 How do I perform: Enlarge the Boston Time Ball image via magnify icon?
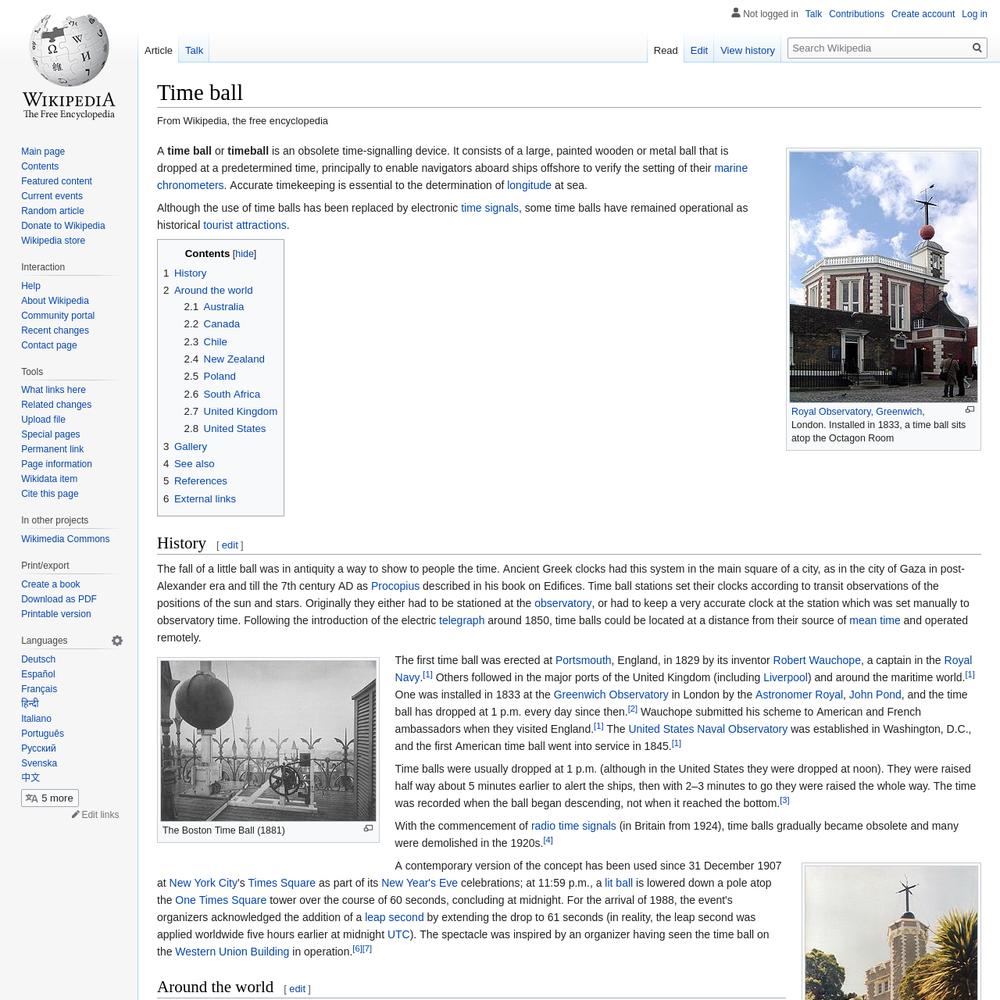coord(368,828)
